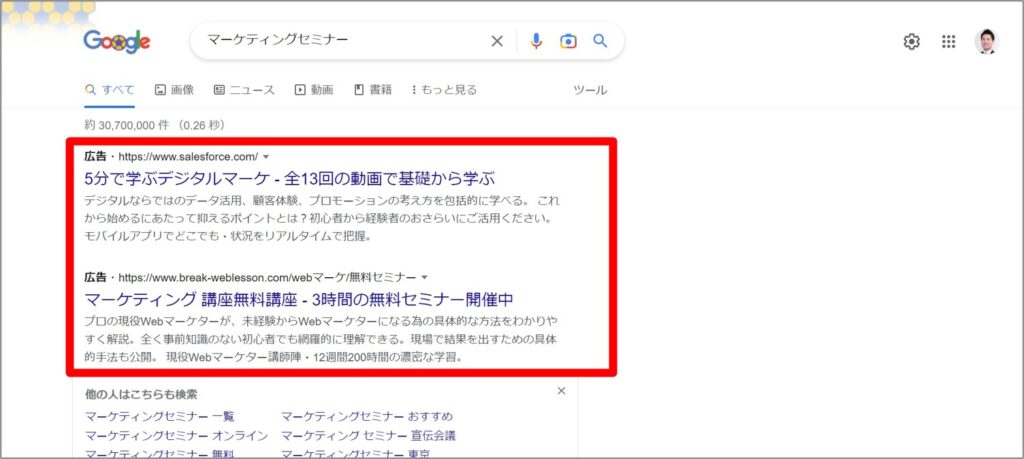Viewport: 1024px width, 459px height.
Task: Open the 5分で学ぶデジタルマーケ ad link
Action: click(290, 178)
